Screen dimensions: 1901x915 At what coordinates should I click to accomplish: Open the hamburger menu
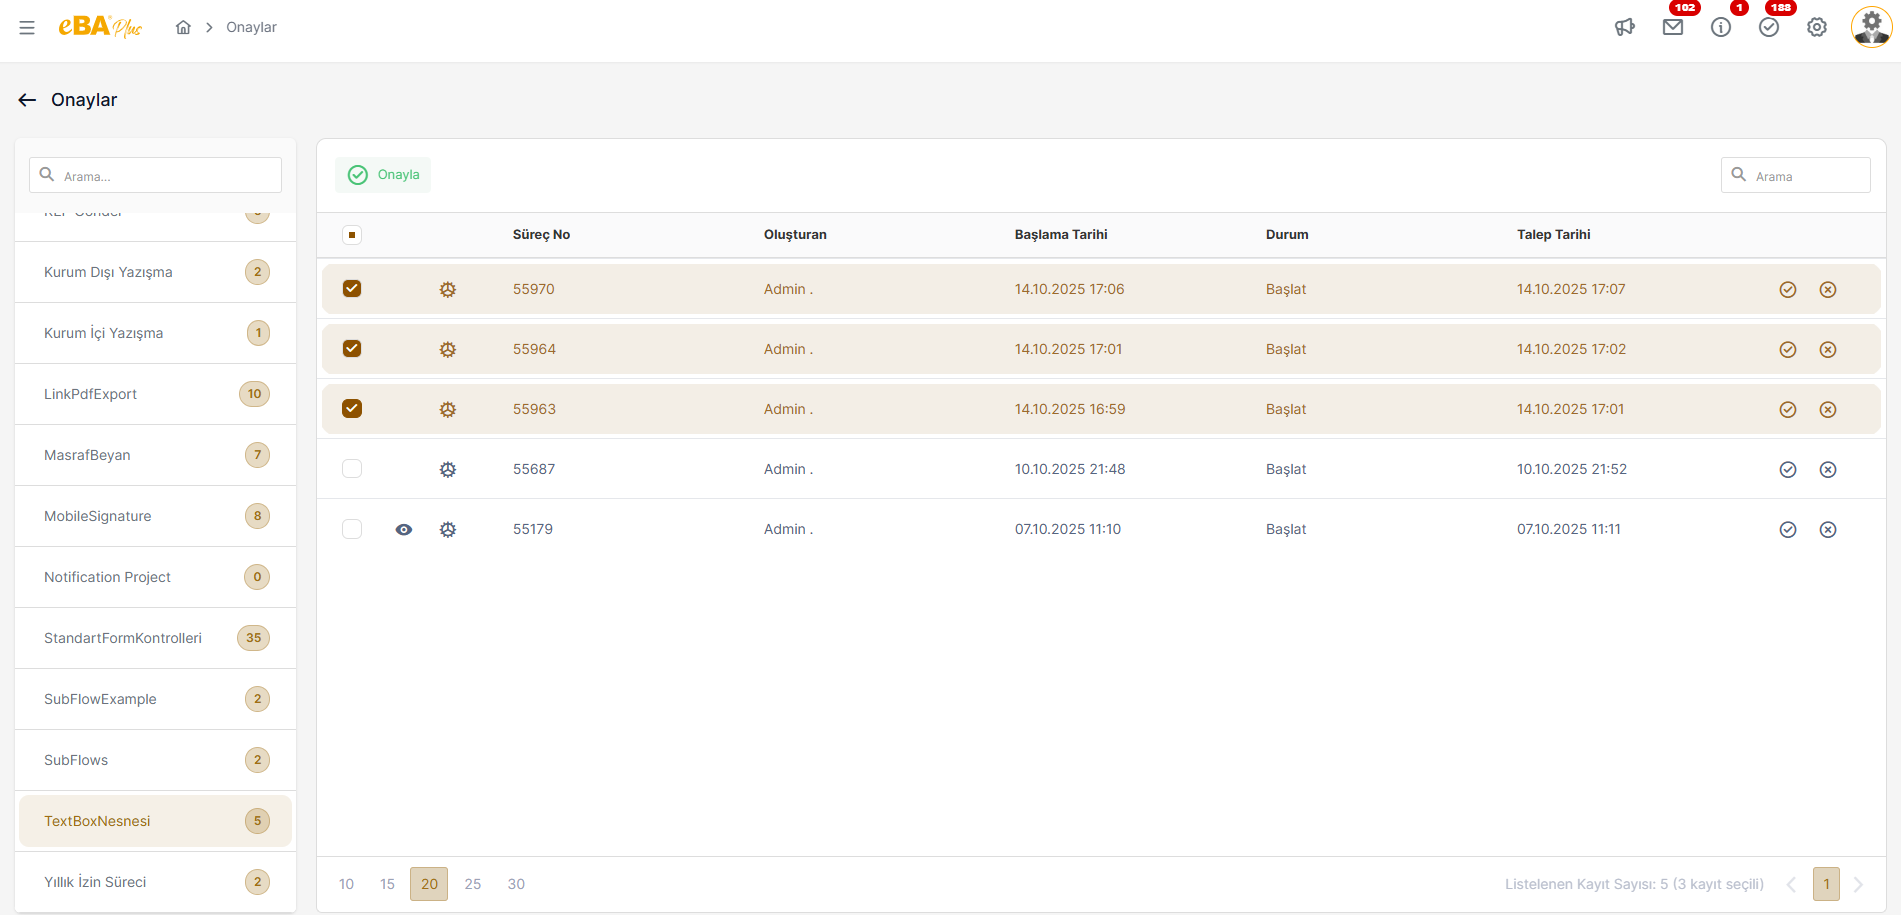[27, 28]
